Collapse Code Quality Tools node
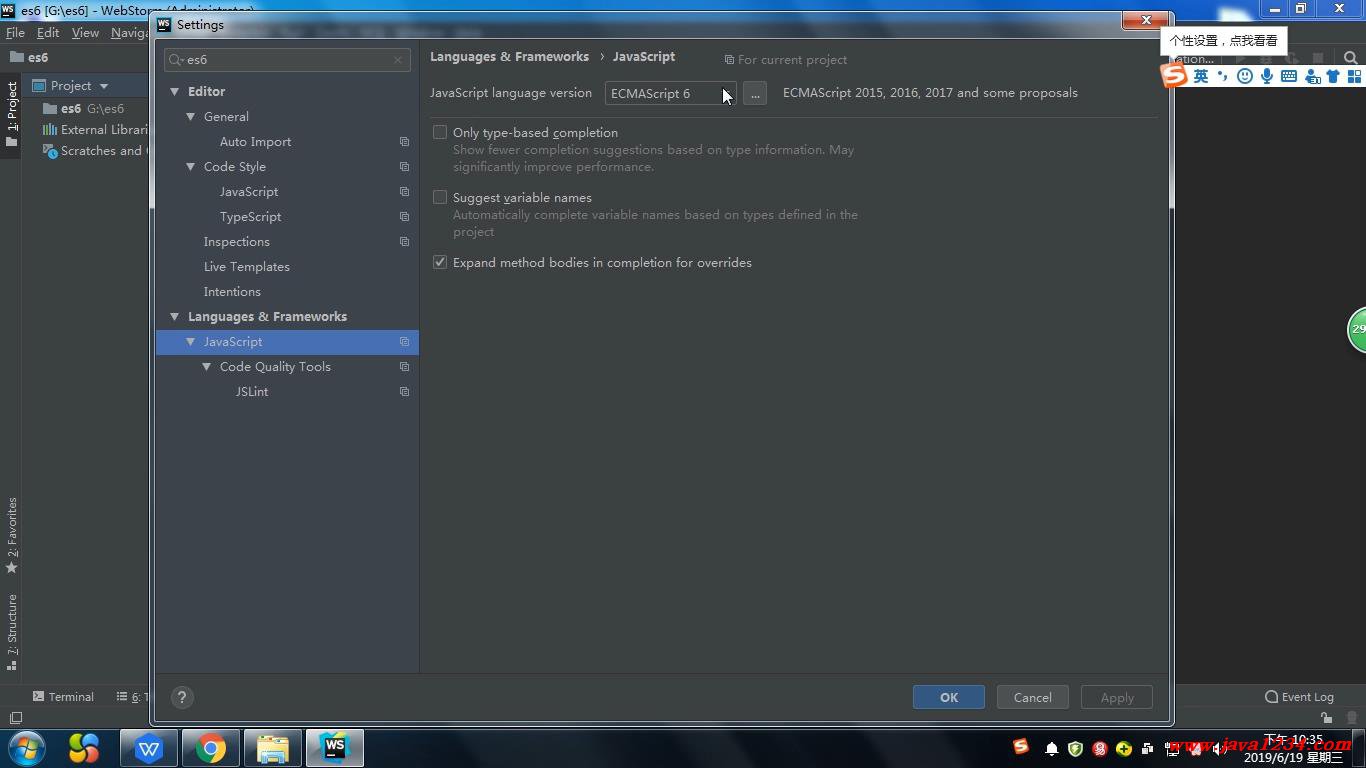This screenshot has height=768, width=1366. coord(207,367)
